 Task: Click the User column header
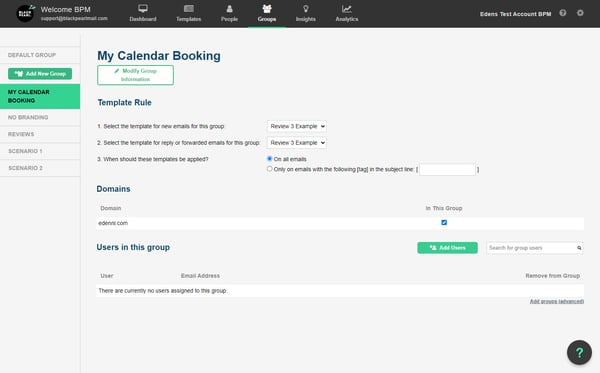point(107,276)
